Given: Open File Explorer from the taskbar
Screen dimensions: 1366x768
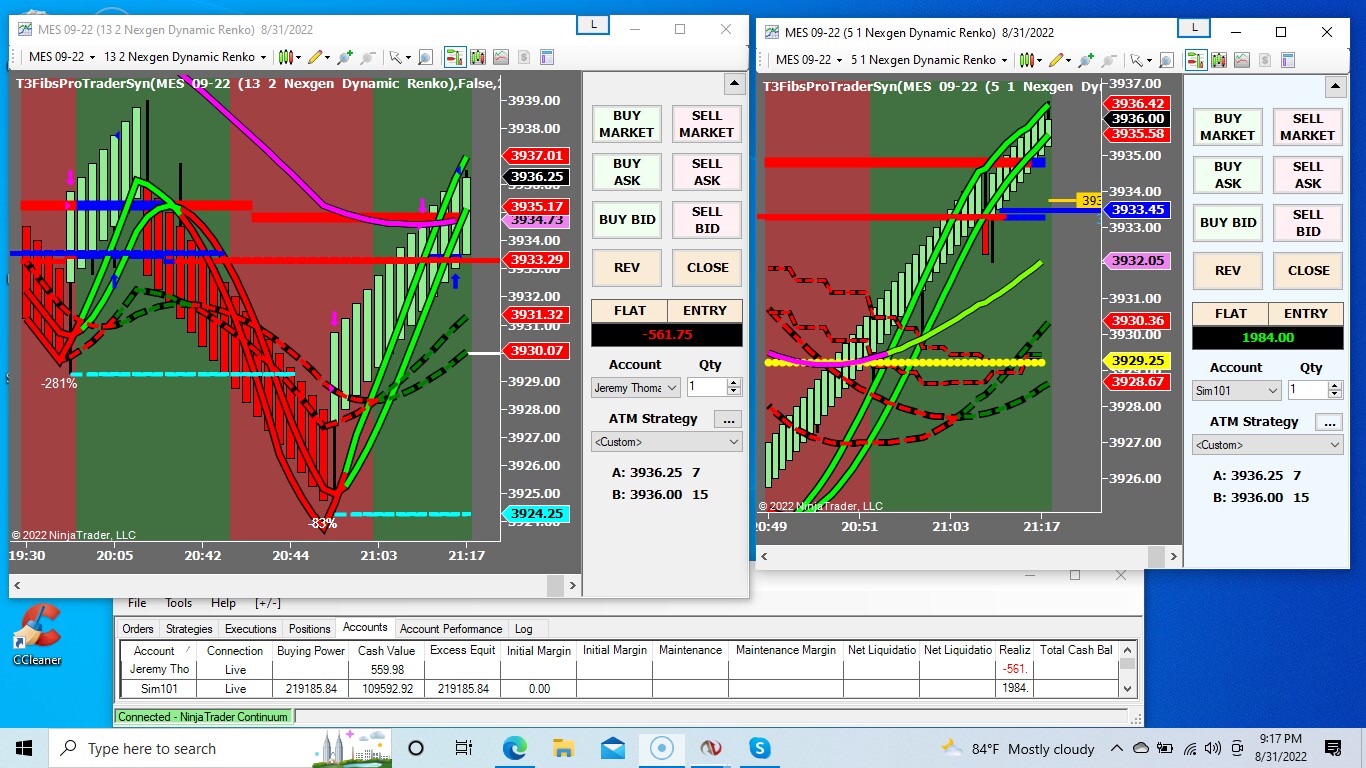Looking at the screenshot, I should 563,748.
